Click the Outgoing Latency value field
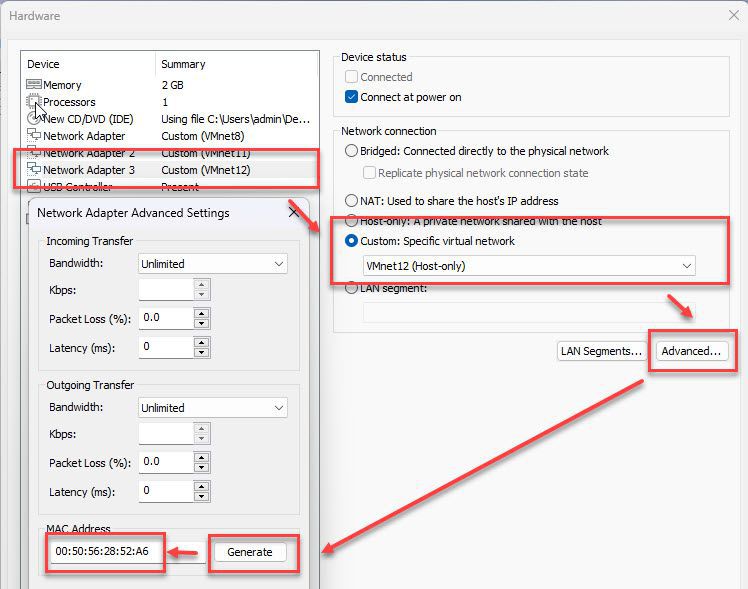The image size is (748, 589). pos(166,491)
